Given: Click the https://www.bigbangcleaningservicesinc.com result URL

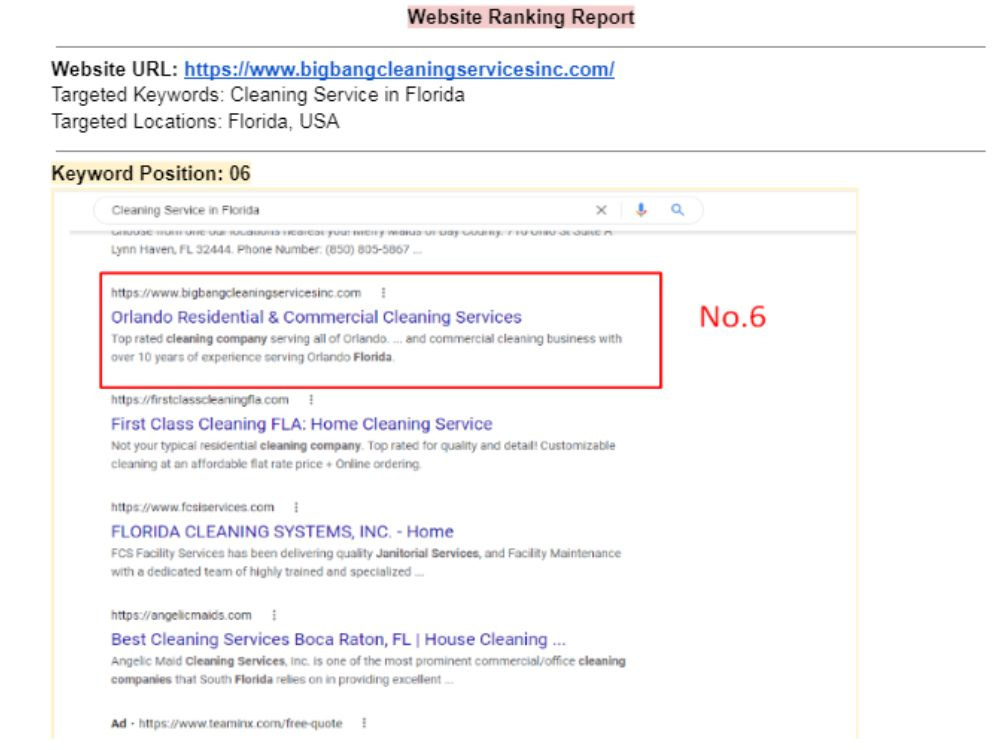Looking at the screenshot, I should coord(236,293).
